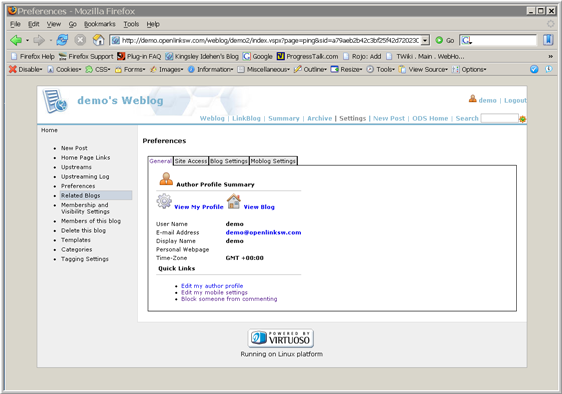Open the File menu
Viewport: 562px width, 394px height.
[x=15, y=24]
